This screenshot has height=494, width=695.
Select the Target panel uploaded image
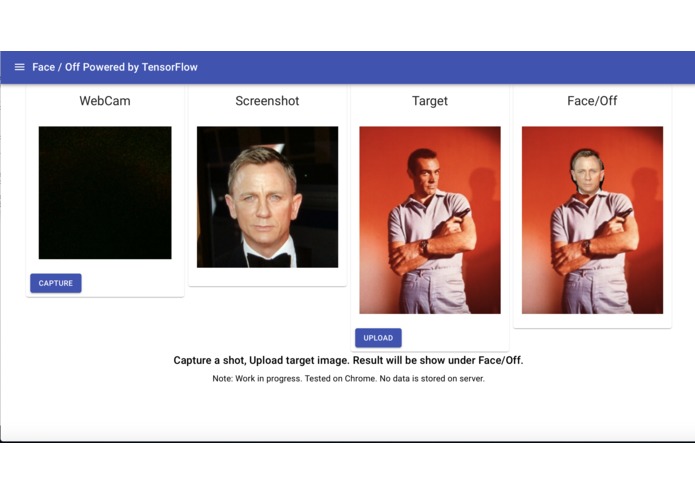(x=430, y=220)
